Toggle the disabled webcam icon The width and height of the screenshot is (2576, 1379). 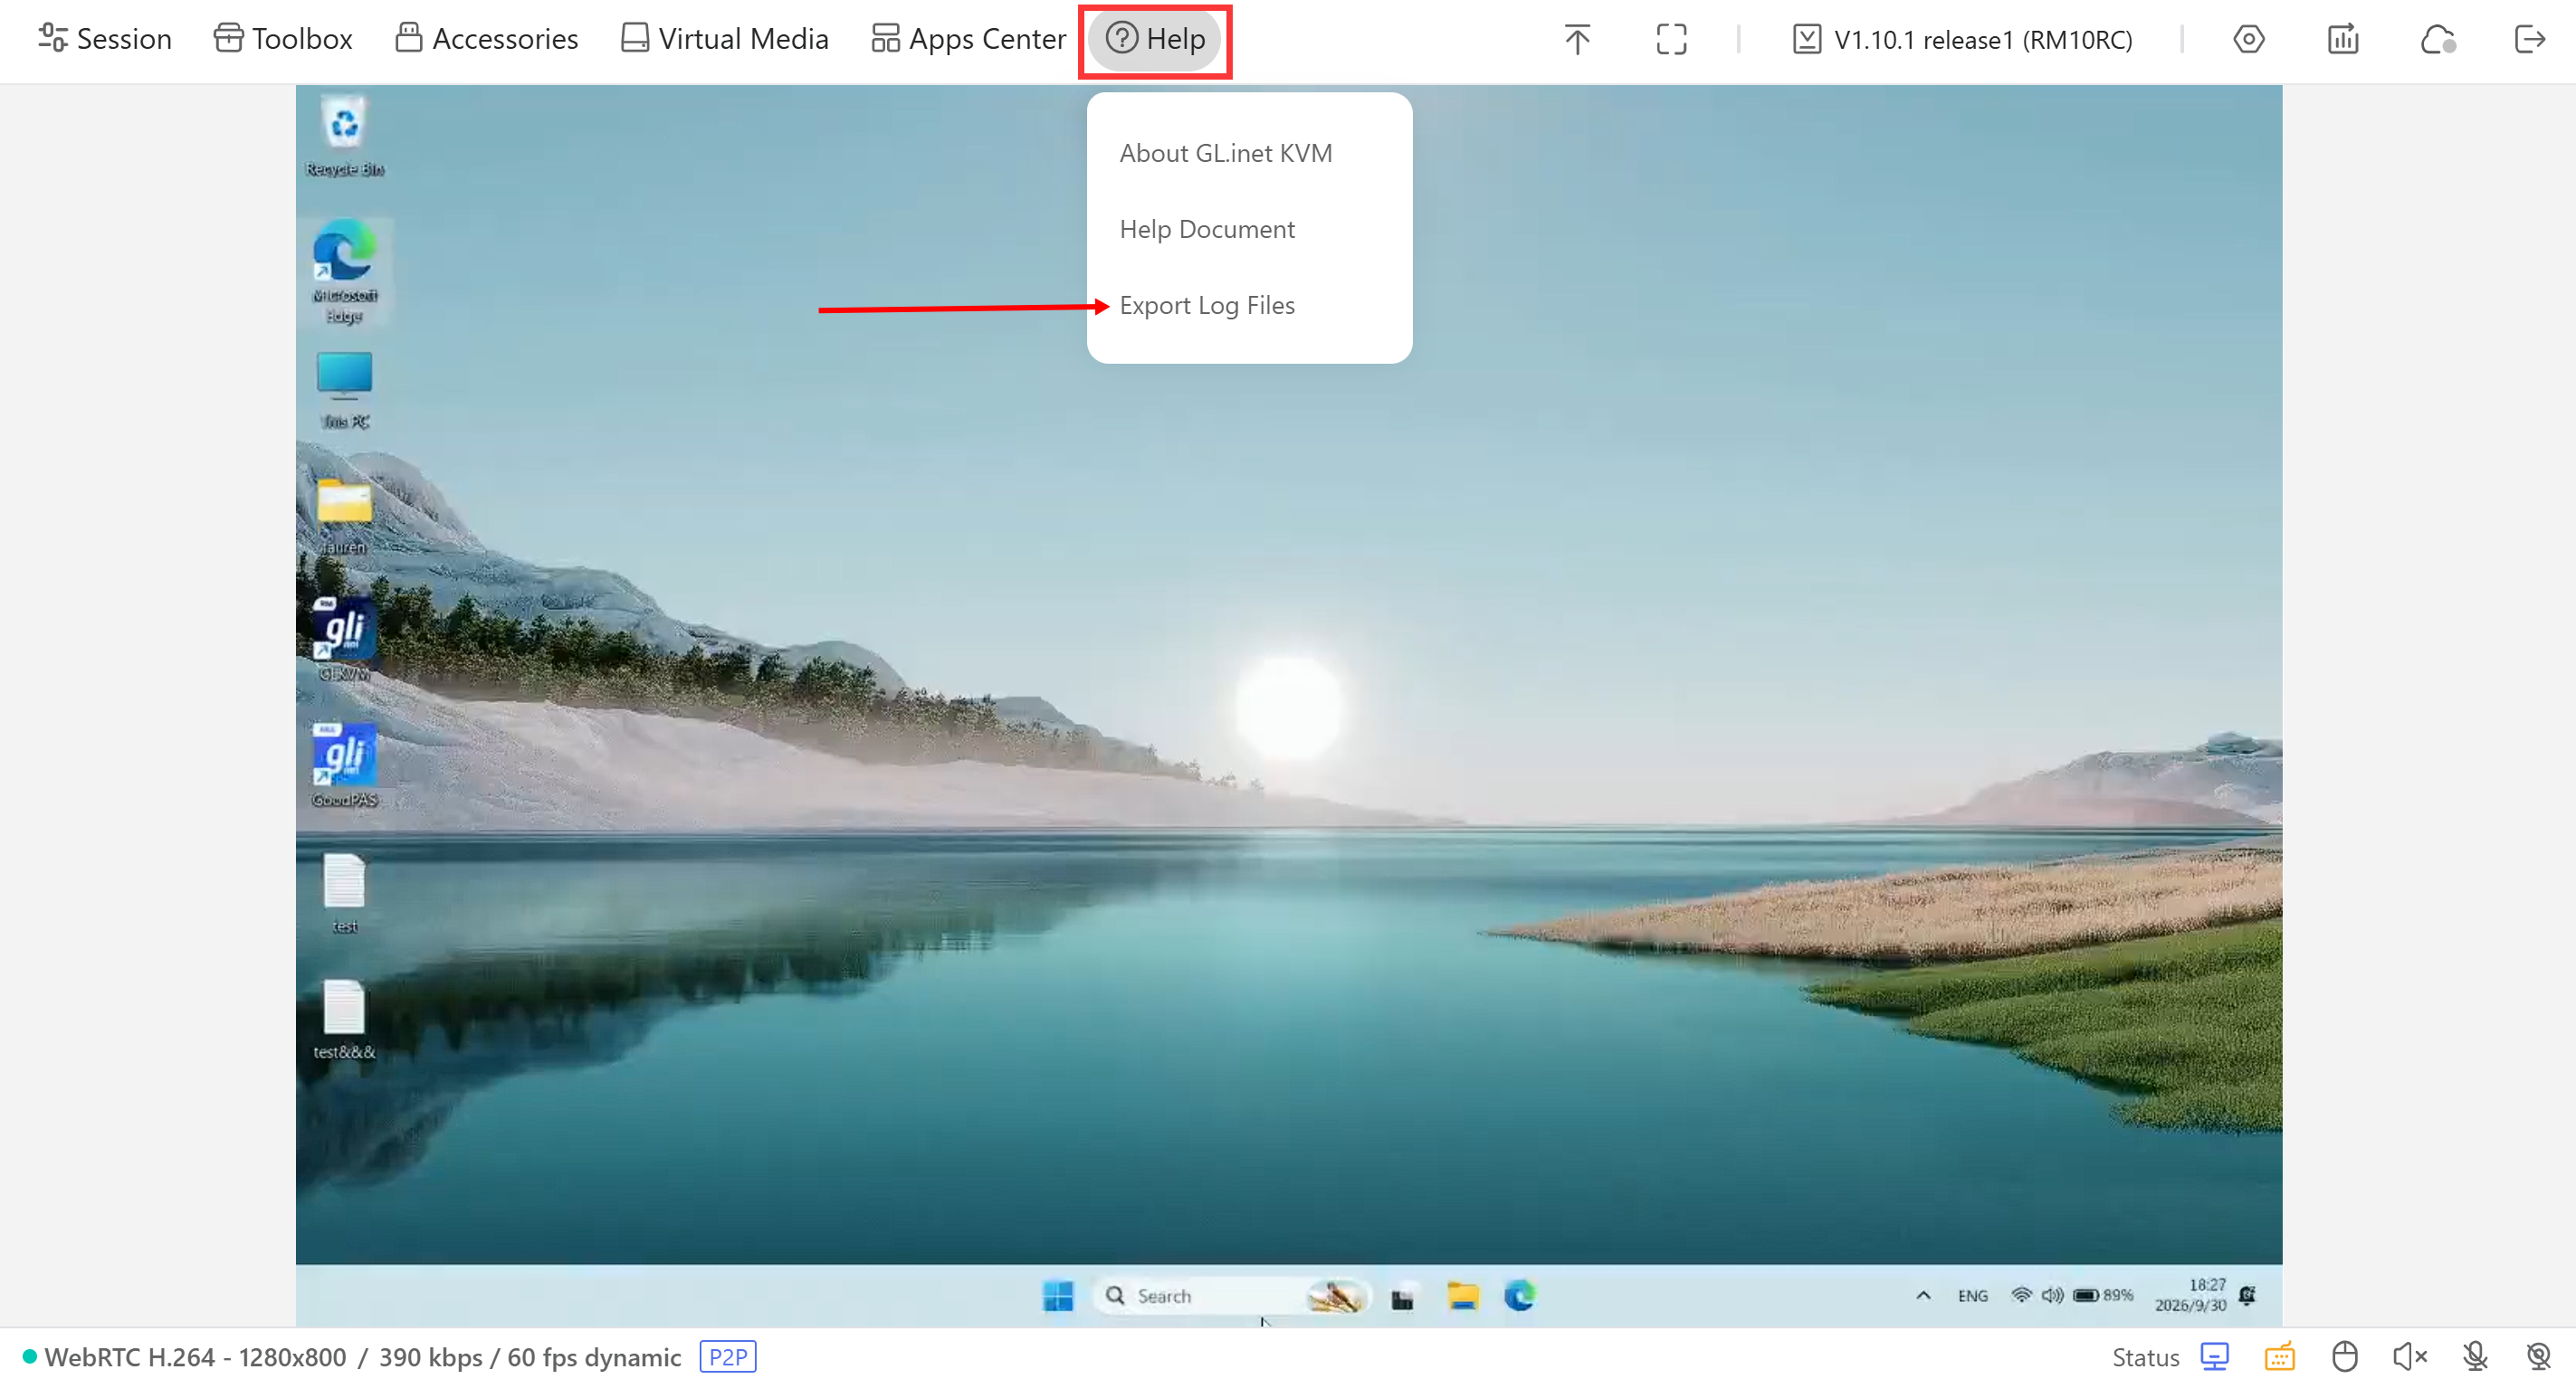click(x=2539, y=1357)
